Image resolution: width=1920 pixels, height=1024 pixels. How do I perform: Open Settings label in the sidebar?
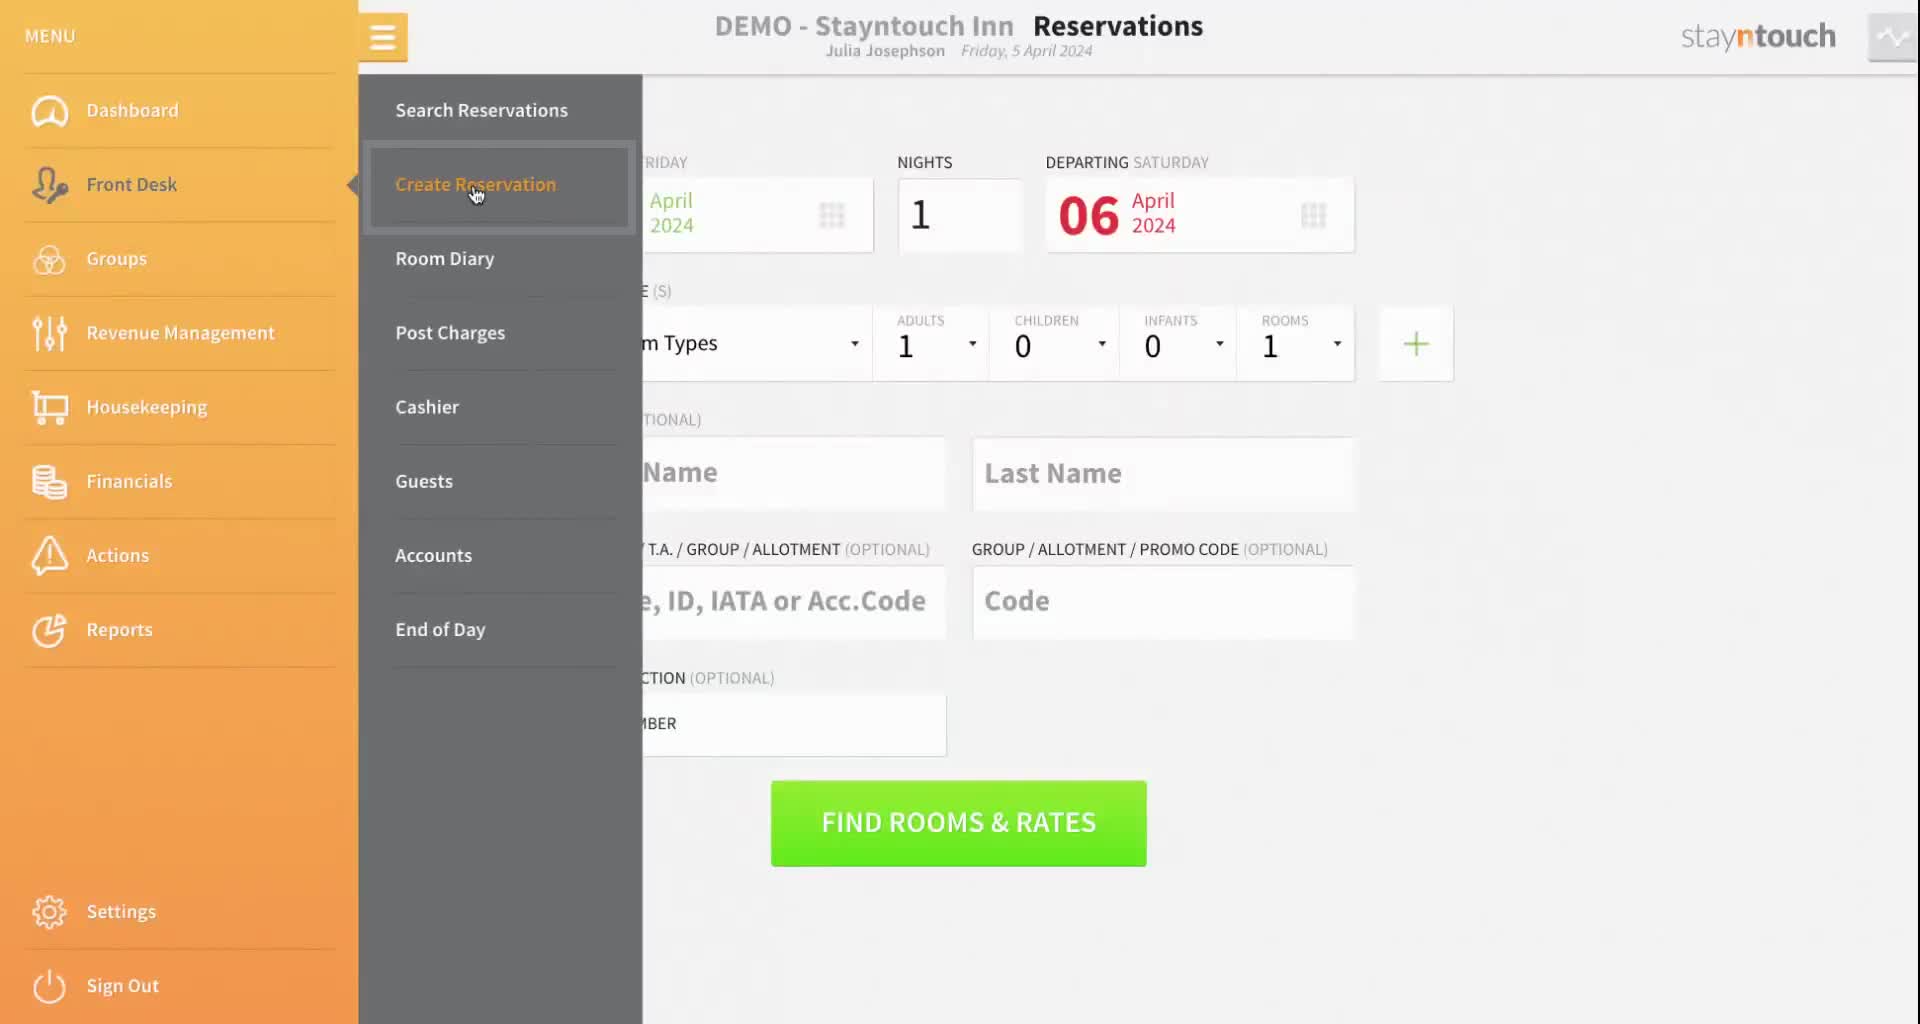pyautogui.click(x=121, y=912)
